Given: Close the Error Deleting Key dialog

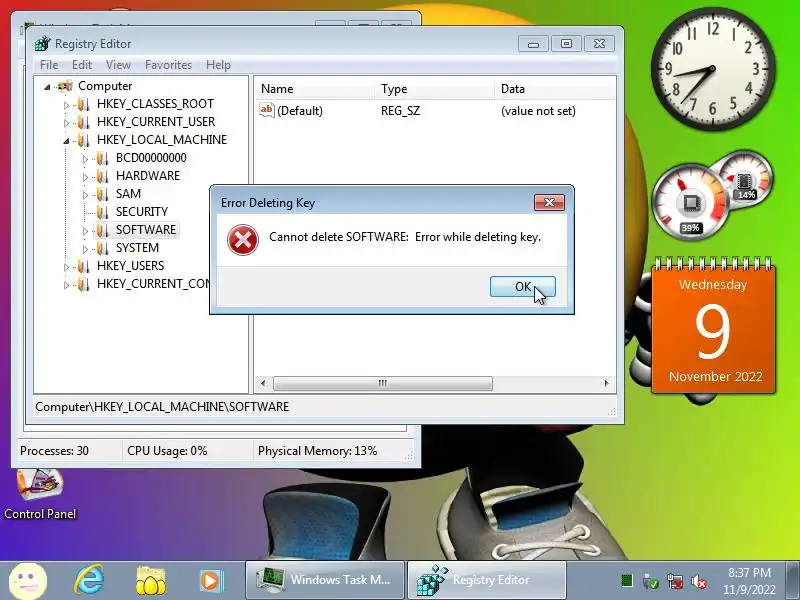Looking at the screenshot, I should 549,203.
